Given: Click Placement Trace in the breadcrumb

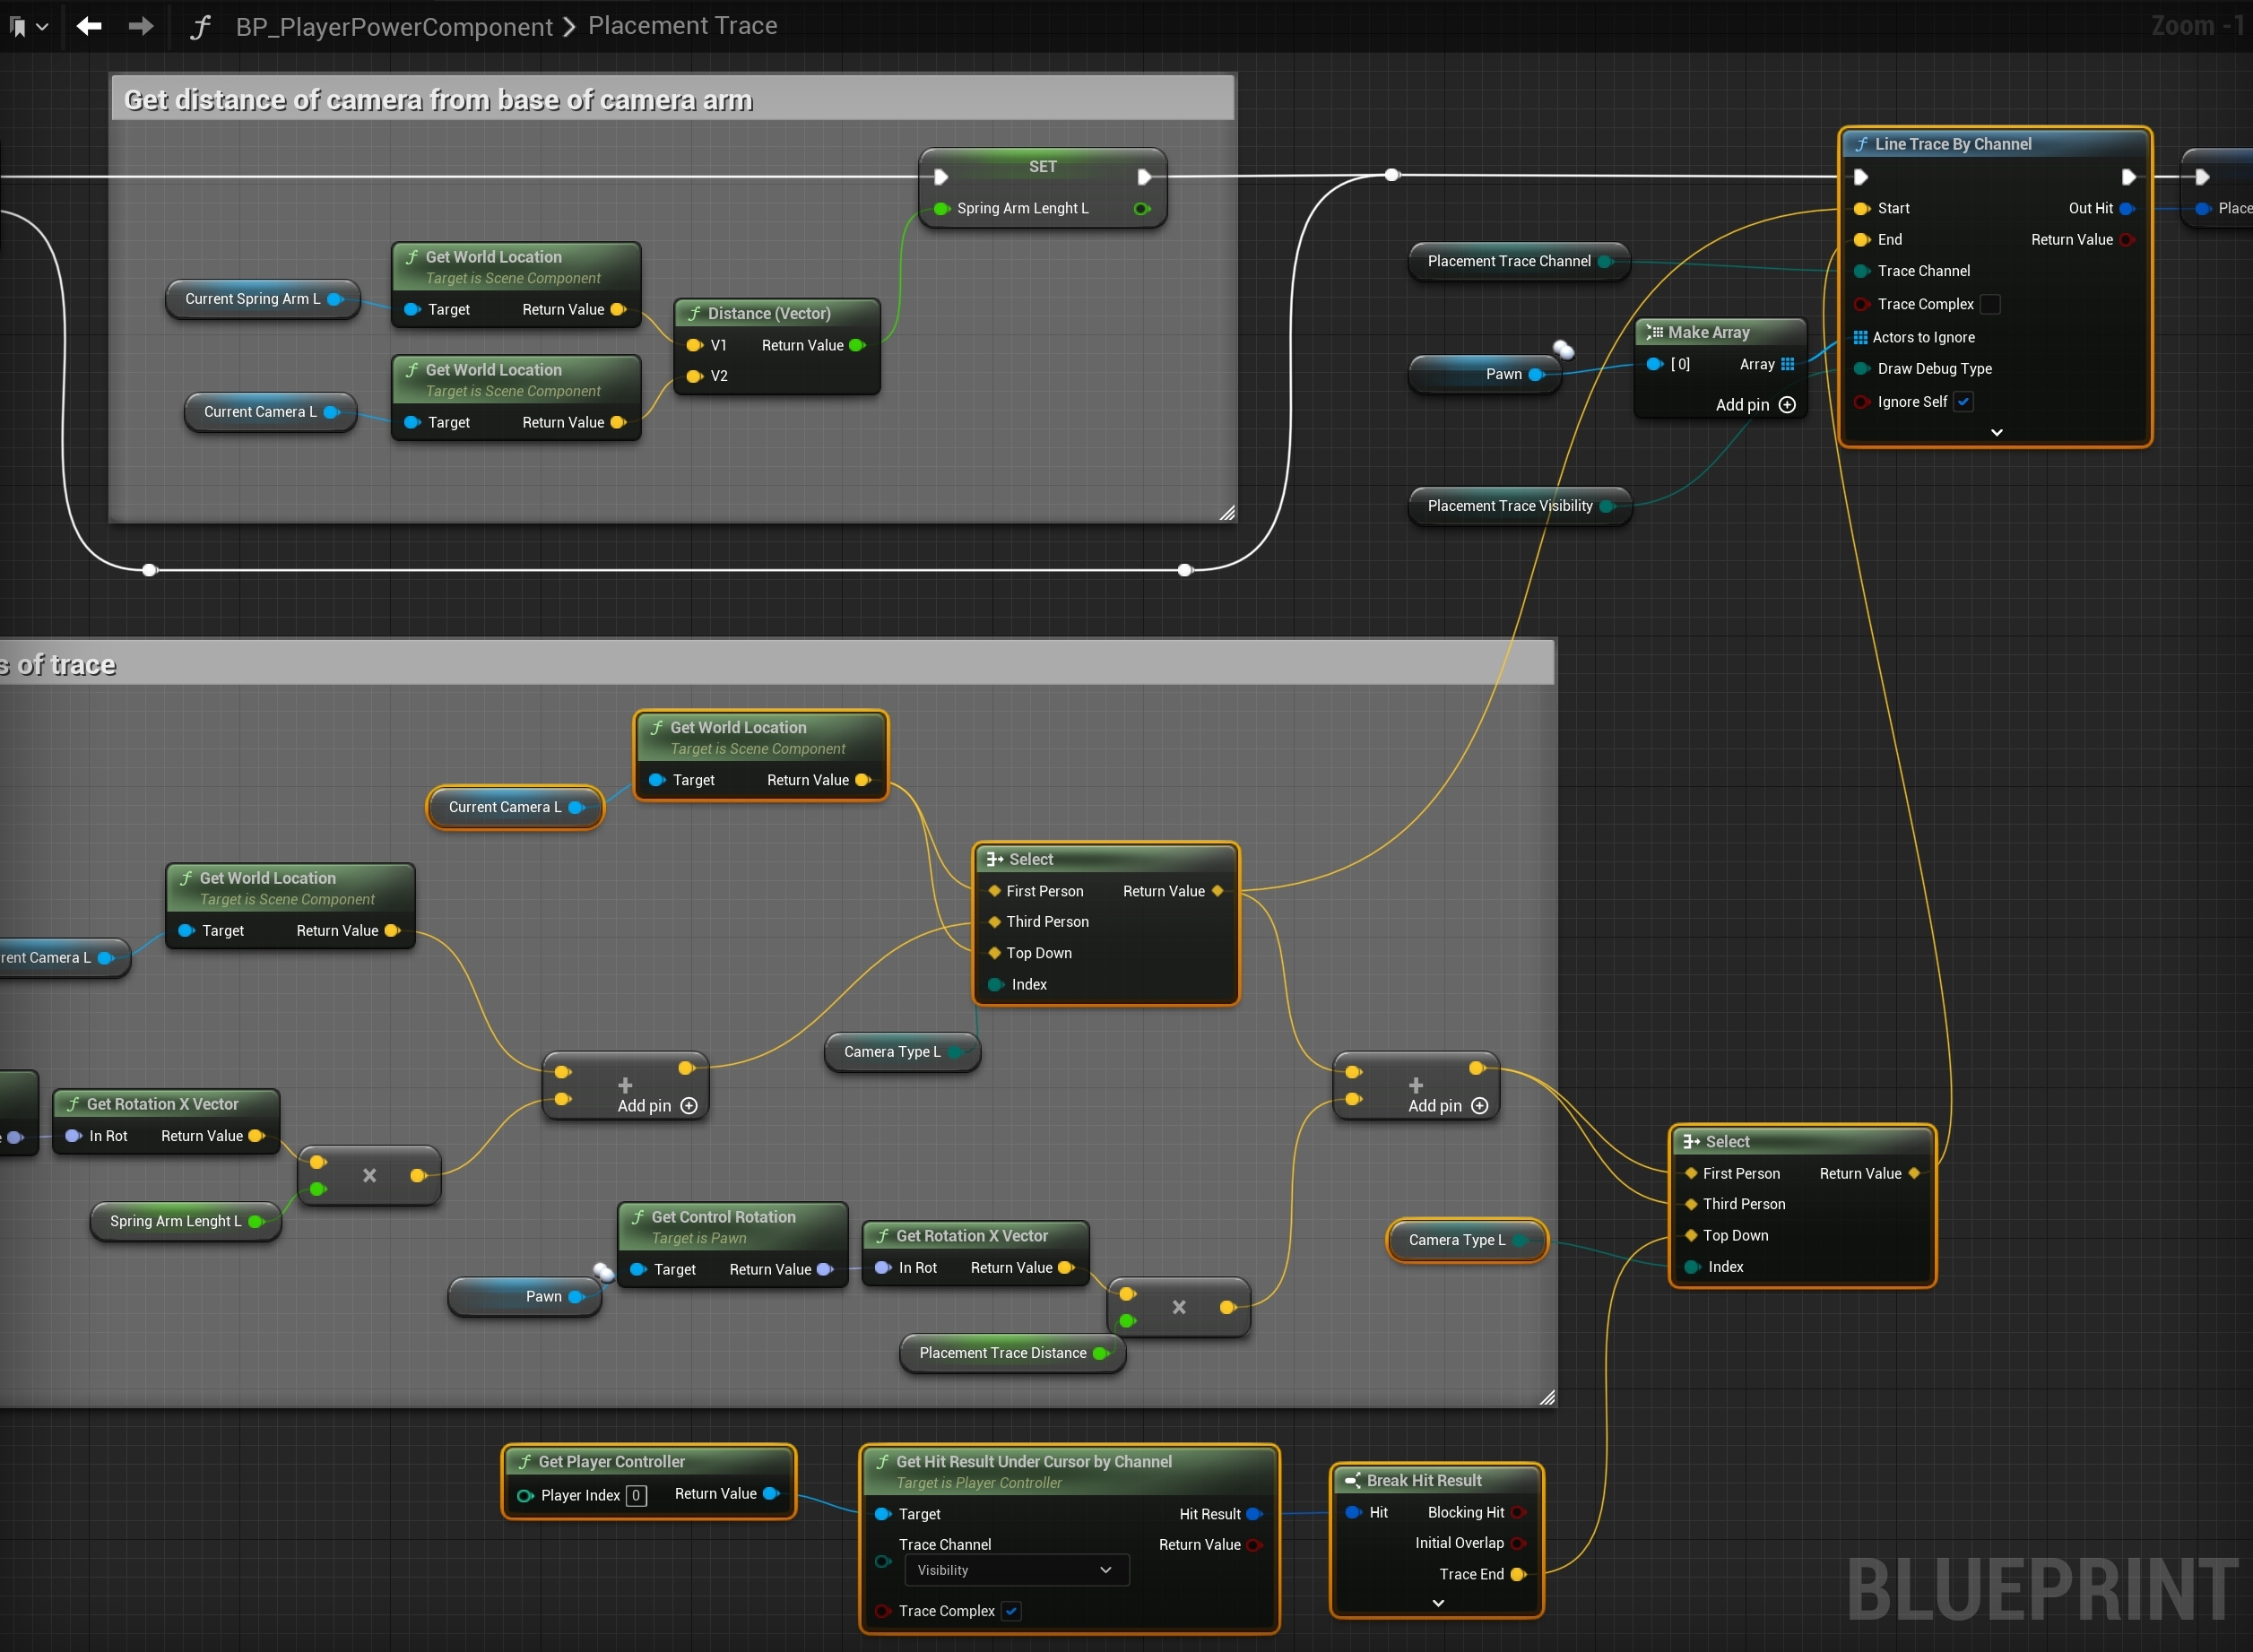Looking at the screenshot, I should [x=682, y=26].
